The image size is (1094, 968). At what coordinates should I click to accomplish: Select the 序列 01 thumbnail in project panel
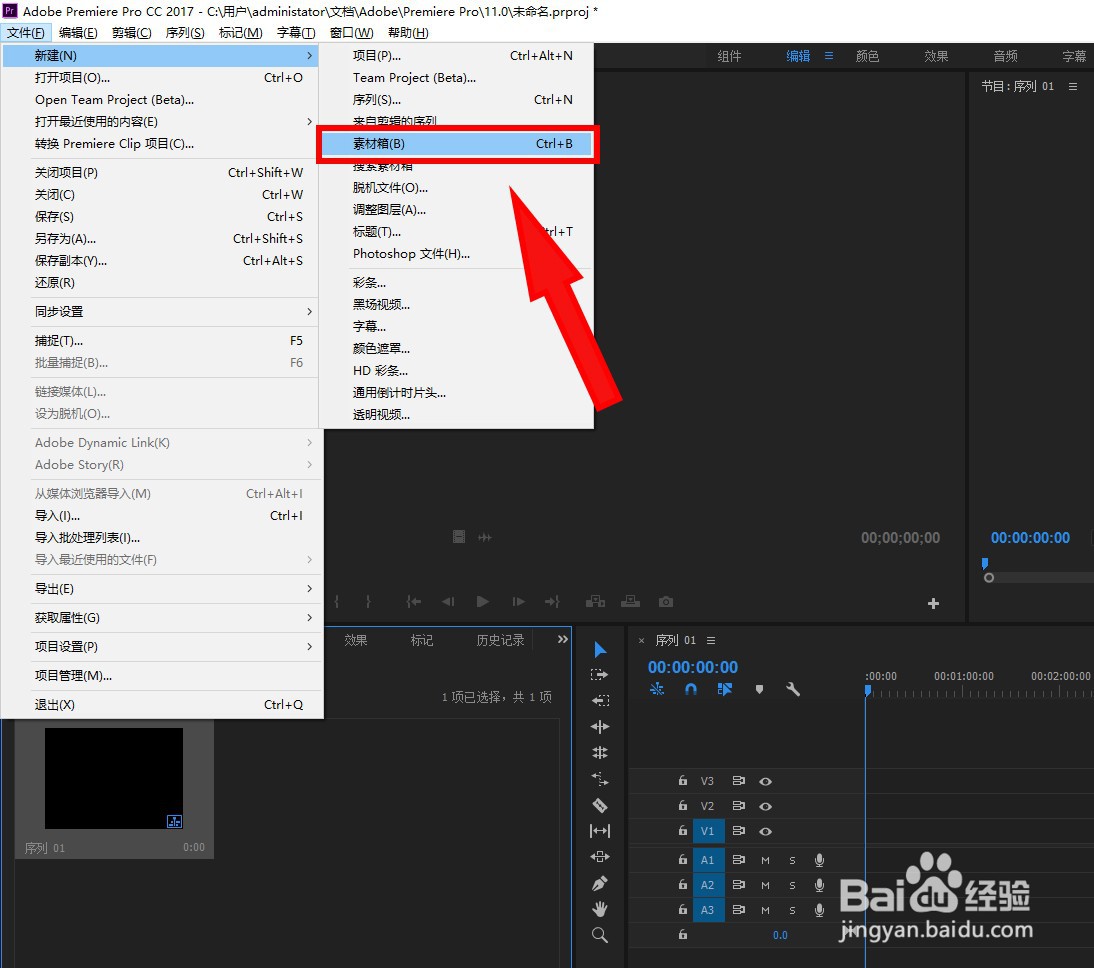pos(114,779)
